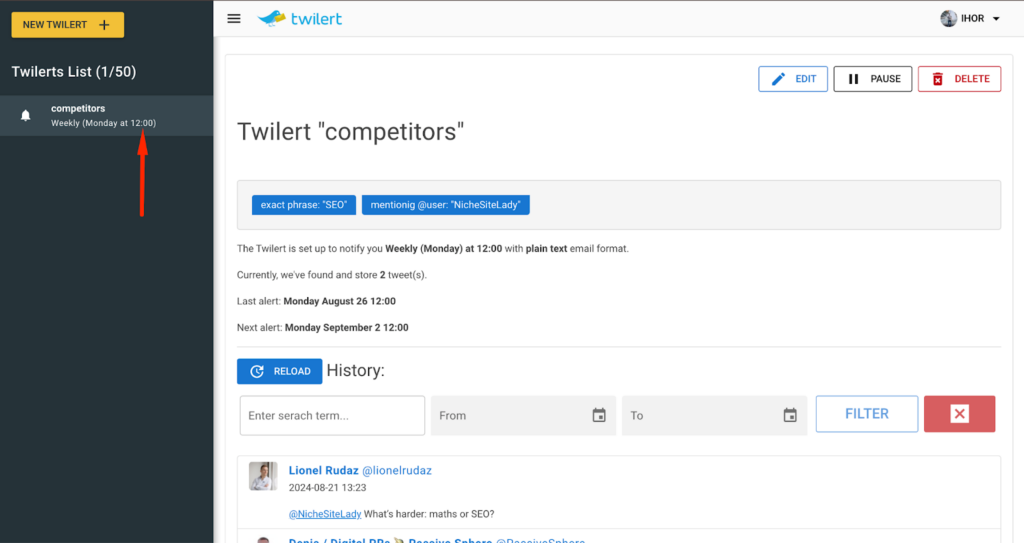Clear filters with the red X button
The image size is (1024, 543).
[x=959, y=414]
